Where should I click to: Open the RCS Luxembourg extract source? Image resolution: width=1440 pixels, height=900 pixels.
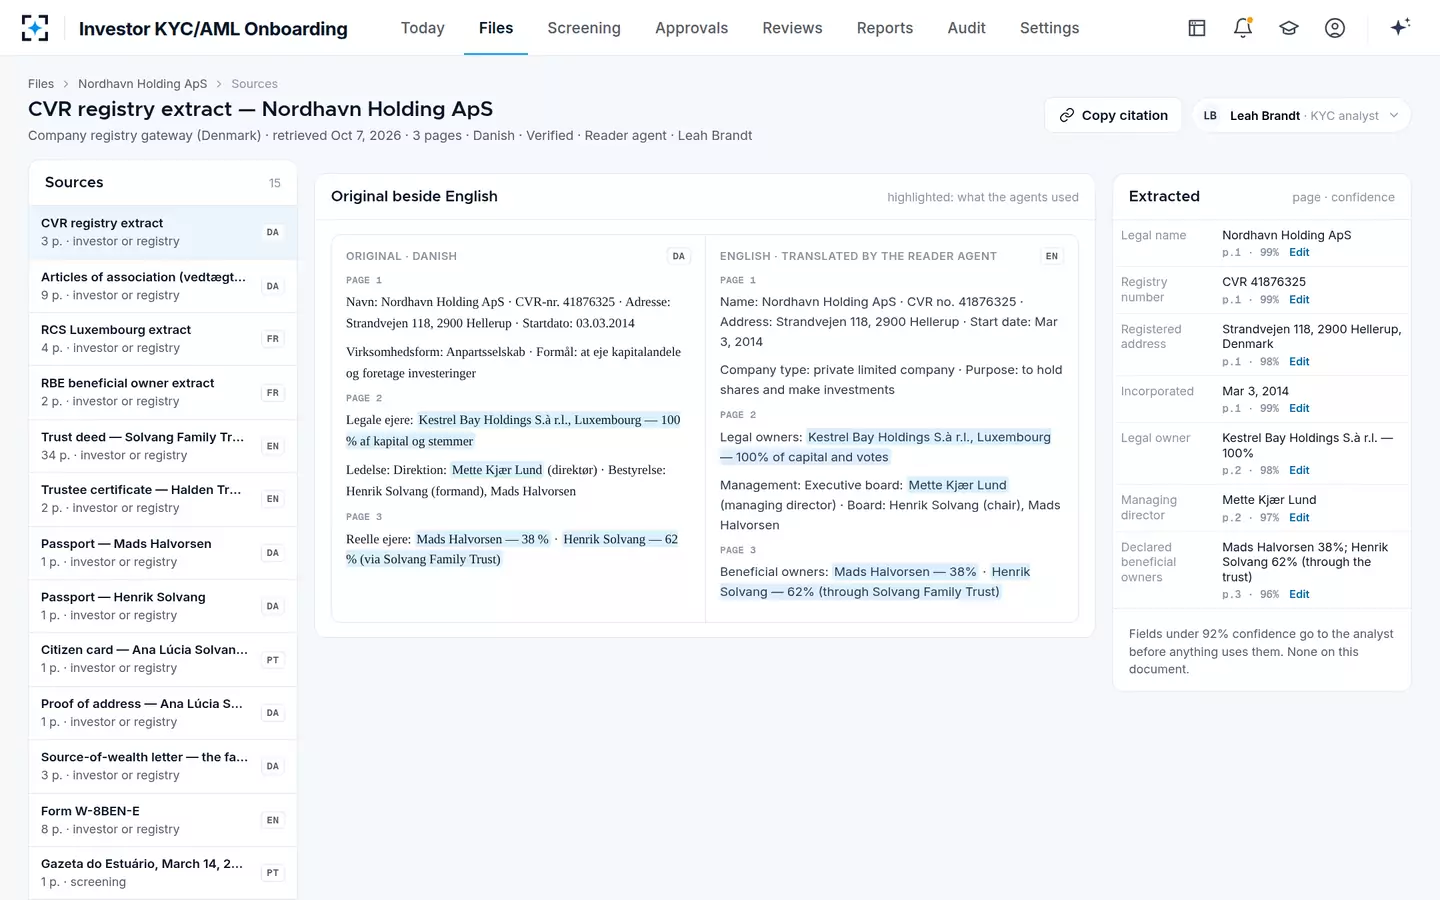tap(163, 339)
